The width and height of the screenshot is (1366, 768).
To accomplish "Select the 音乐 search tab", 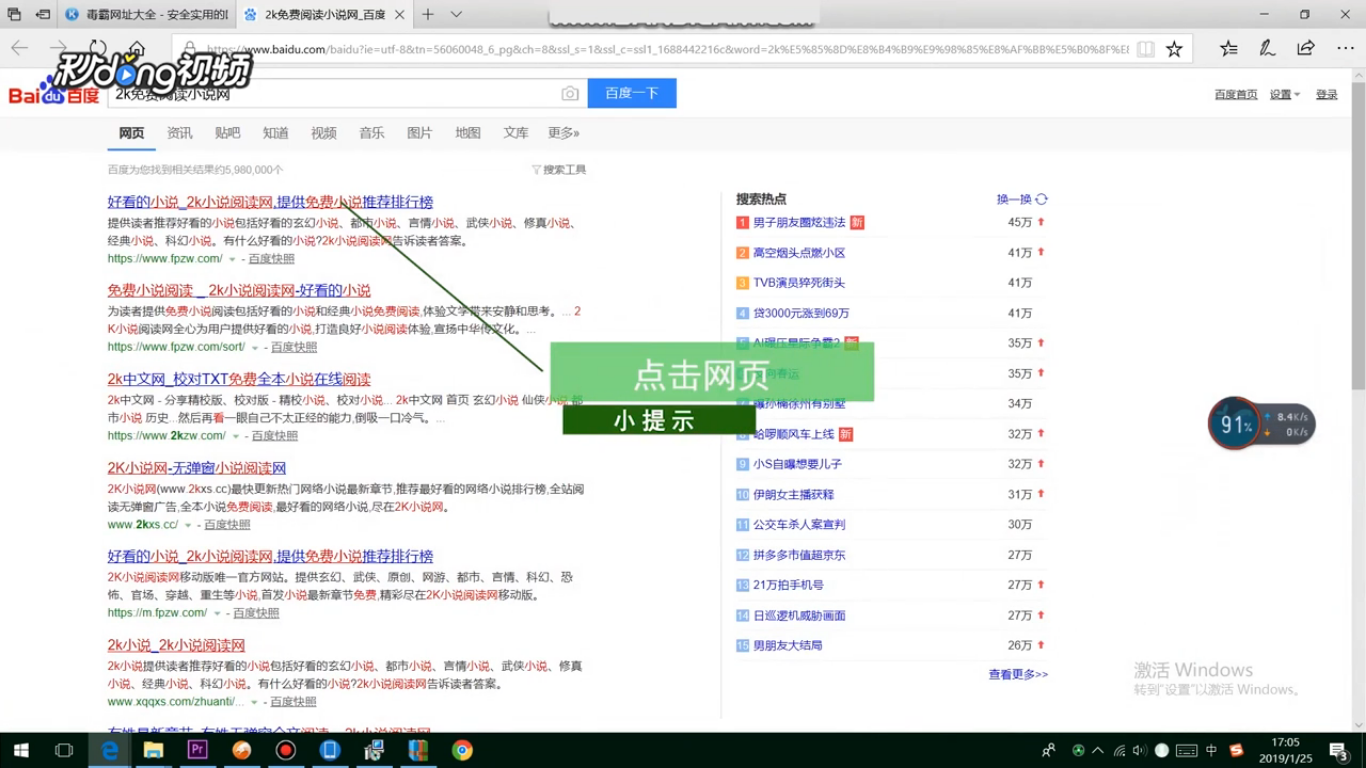I will (x=372, y=133).
